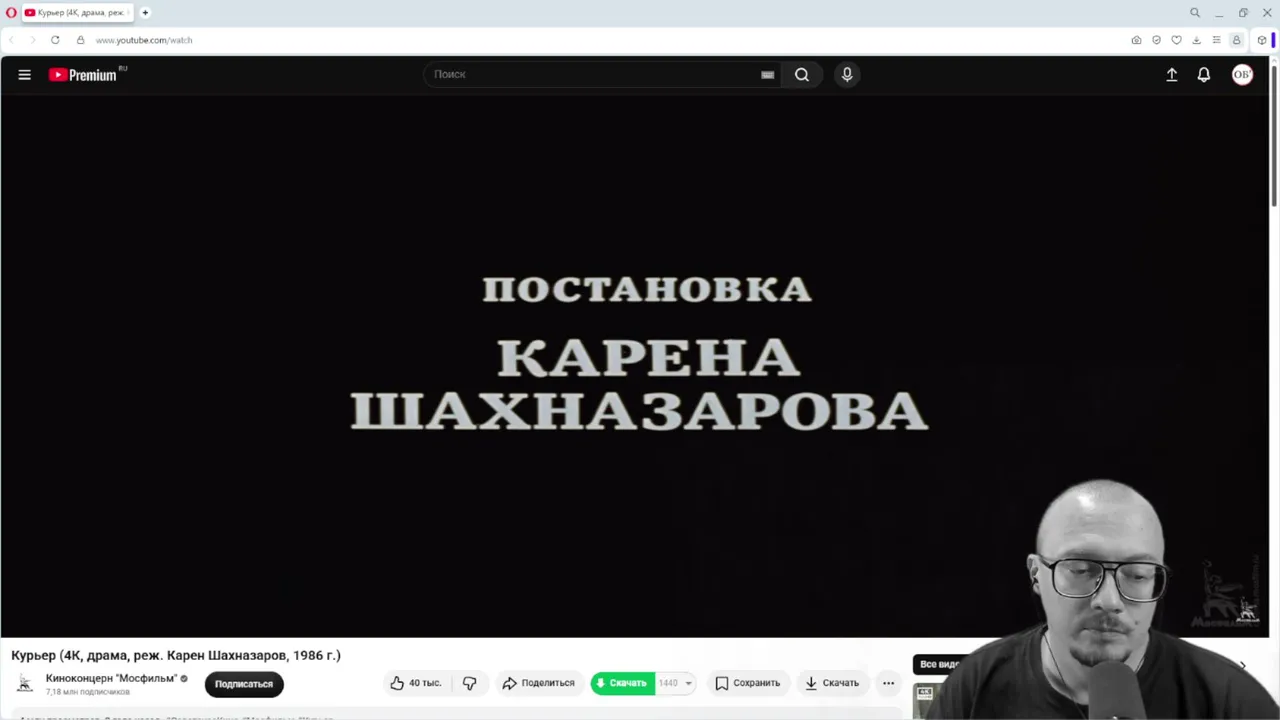Click the green Скачать download button
The height and width of the screenshot is (720, 1280).
coord(622,683)
